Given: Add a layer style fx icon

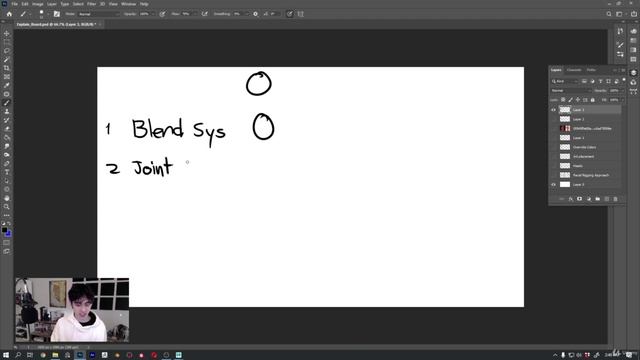Looking at the screenshot, I should (571, 199).
